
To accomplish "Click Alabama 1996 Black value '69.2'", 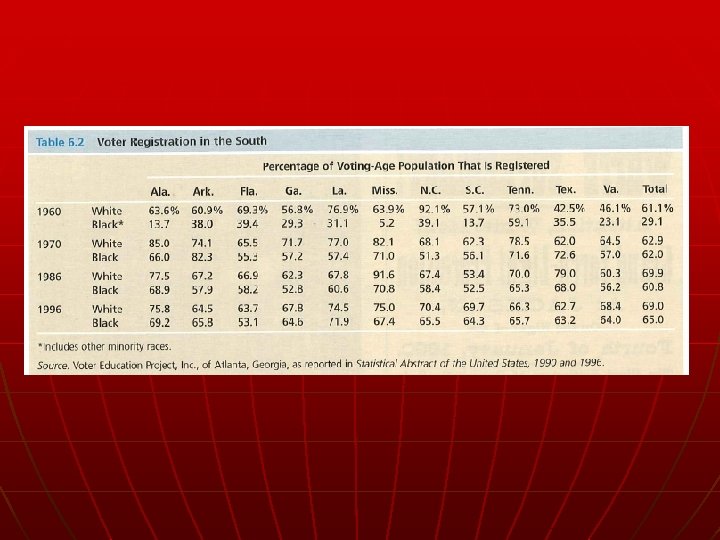I will click(x=159, y=323).
